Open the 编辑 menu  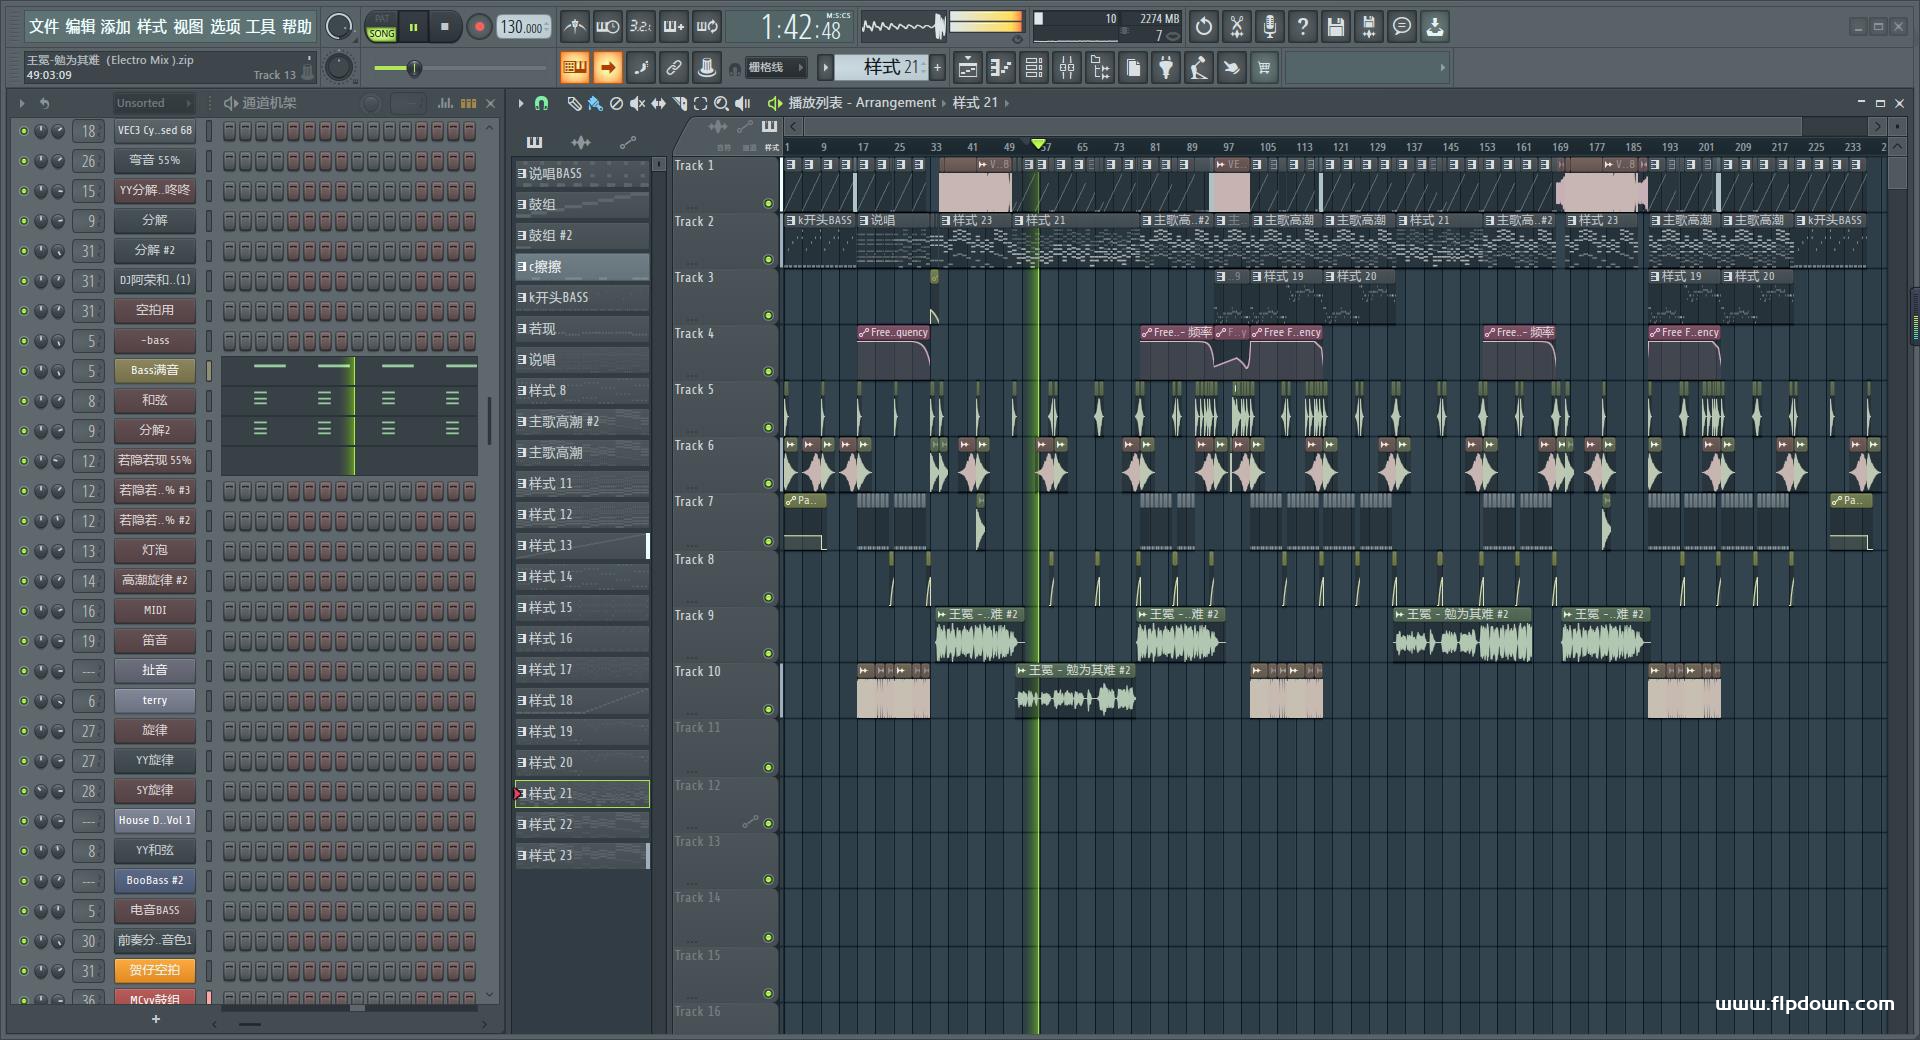[79, 27]
